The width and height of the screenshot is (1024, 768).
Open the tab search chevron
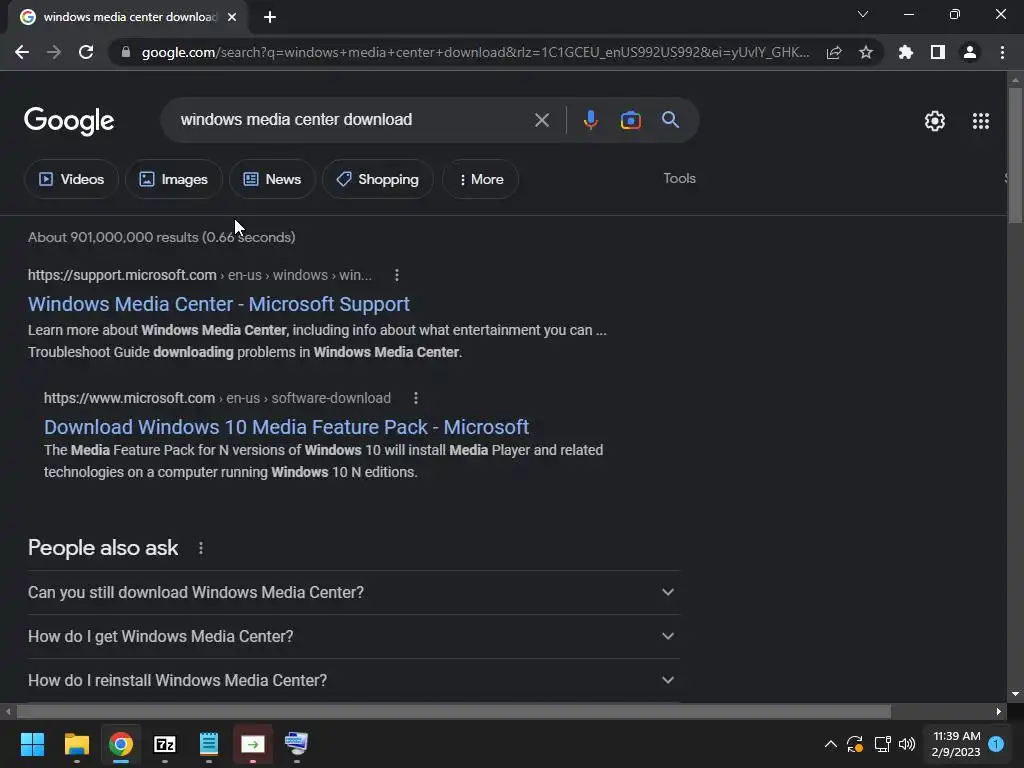[x=863, y=14]
